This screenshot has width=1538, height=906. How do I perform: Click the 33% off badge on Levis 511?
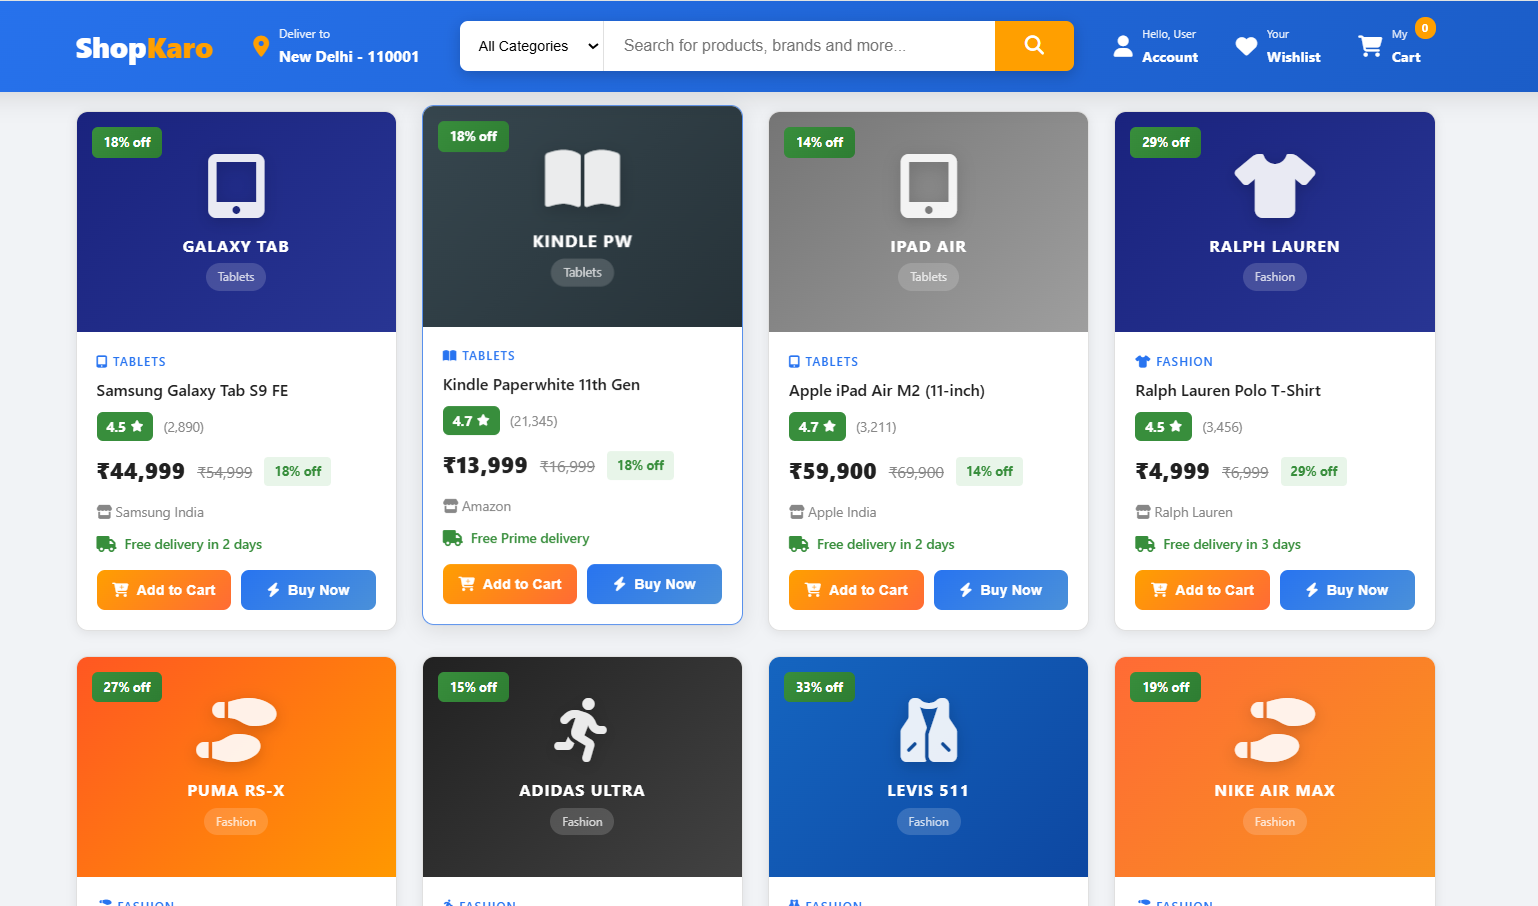(819, 687)
